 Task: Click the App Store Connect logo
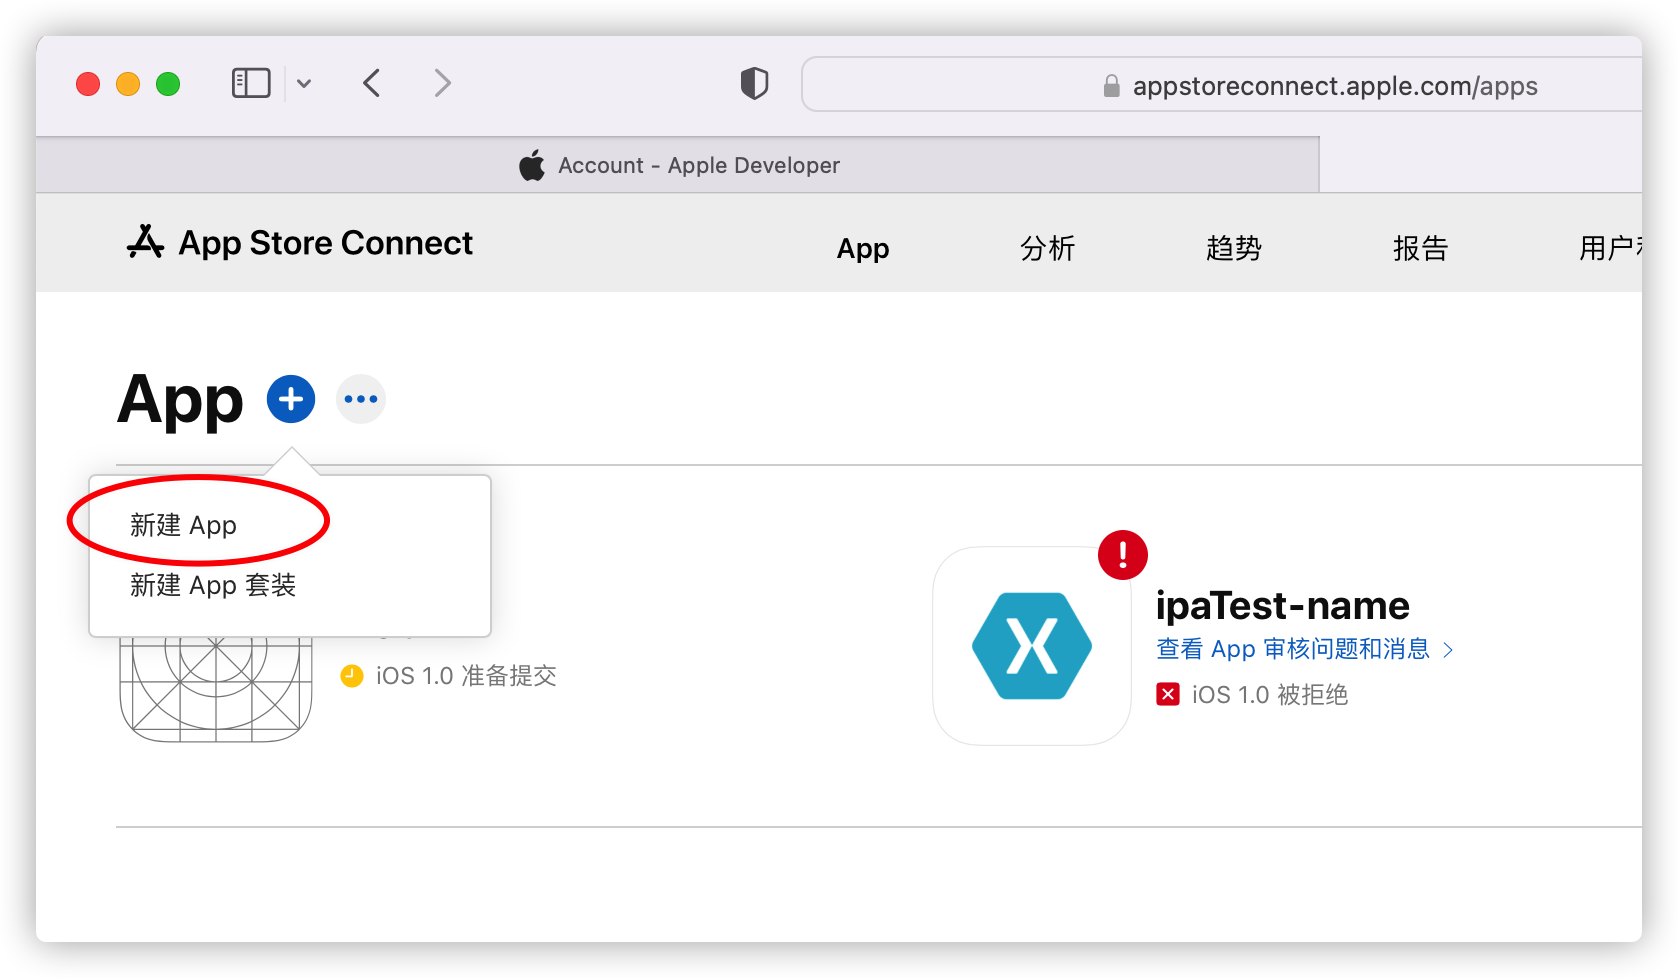coord(300,243)
